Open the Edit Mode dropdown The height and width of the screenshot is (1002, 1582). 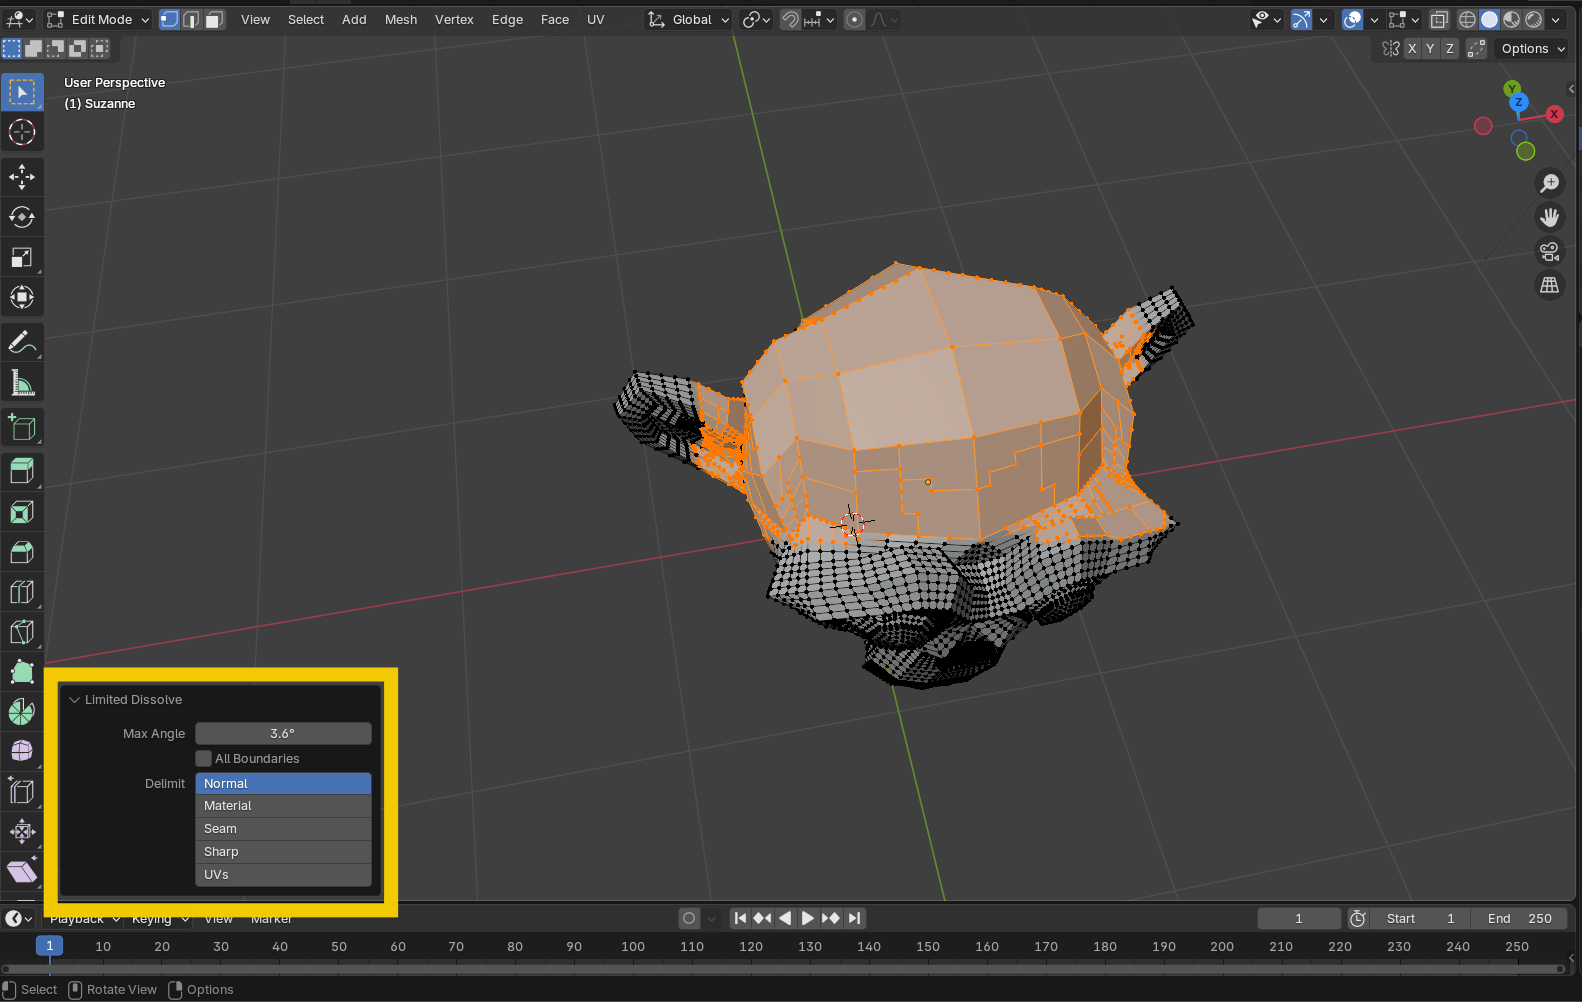(x=98, y=19)
